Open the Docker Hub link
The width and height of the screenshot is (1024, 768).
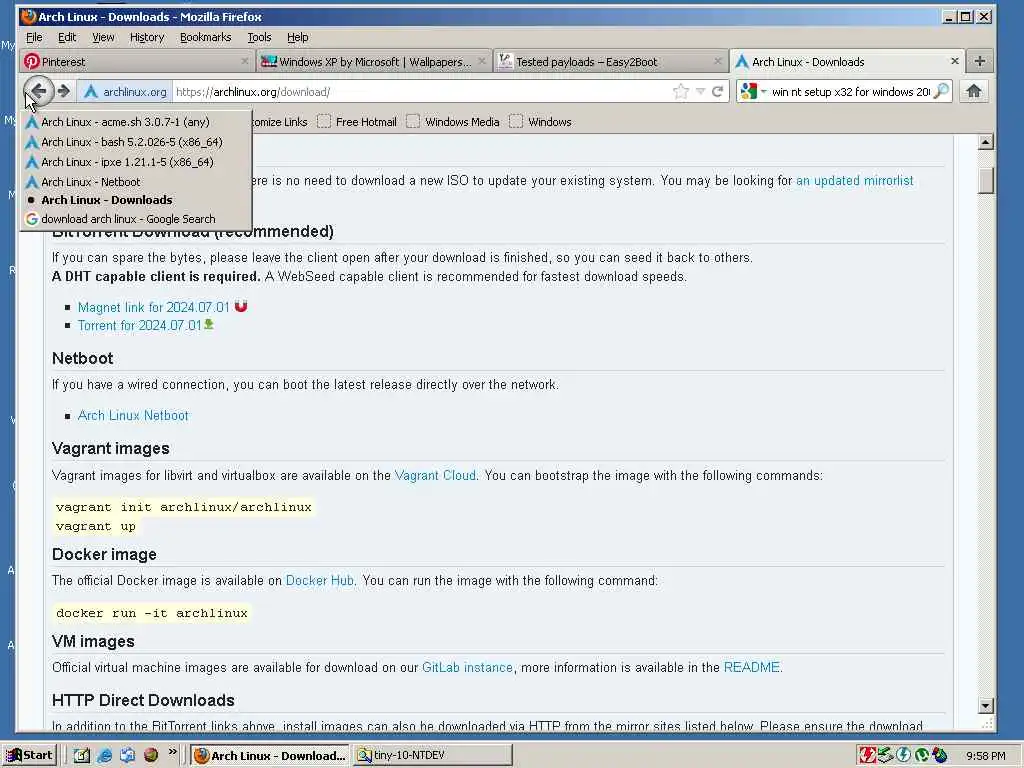coord(319,581)
